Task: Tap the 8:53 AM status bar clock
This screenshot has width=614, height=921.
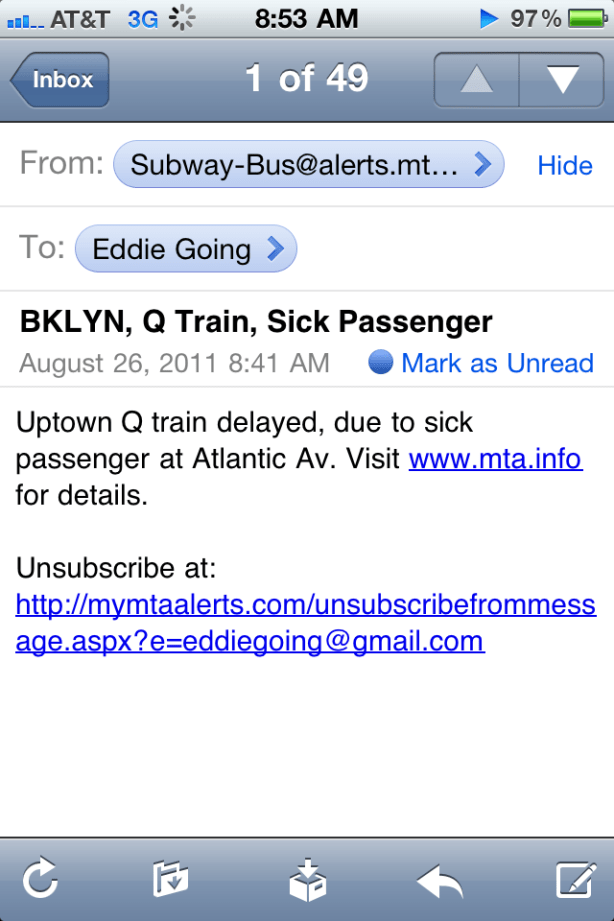Action: [x=306, y=18]
